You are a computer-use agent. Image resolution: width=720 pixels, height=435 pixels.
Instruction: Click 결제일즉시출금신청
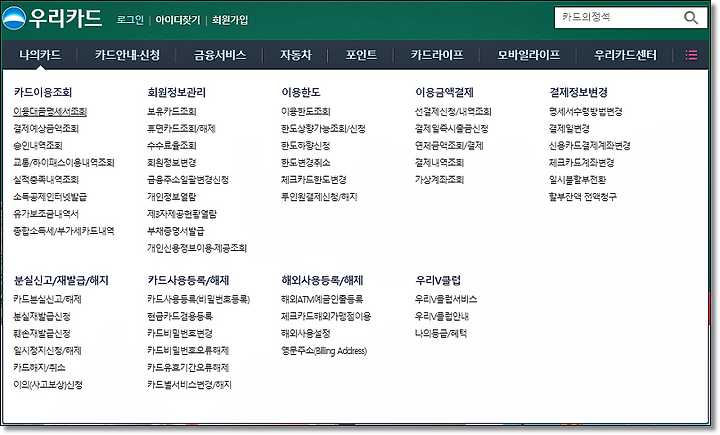[452, 129]
